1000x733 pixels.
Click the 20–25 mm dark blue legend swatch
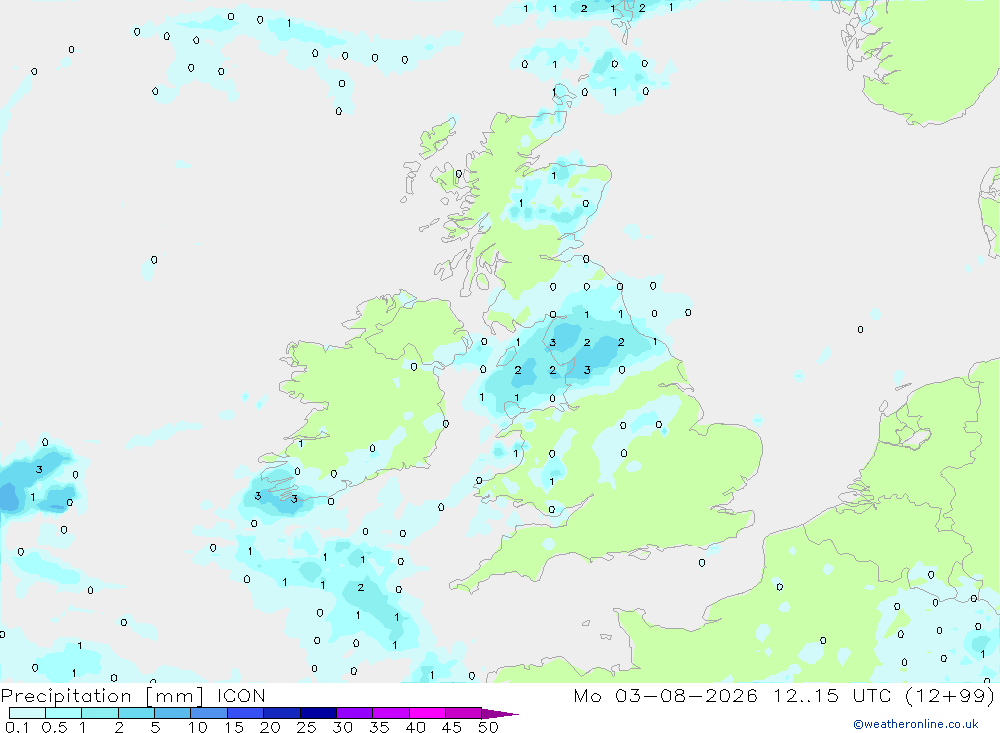tap(282, 713)
